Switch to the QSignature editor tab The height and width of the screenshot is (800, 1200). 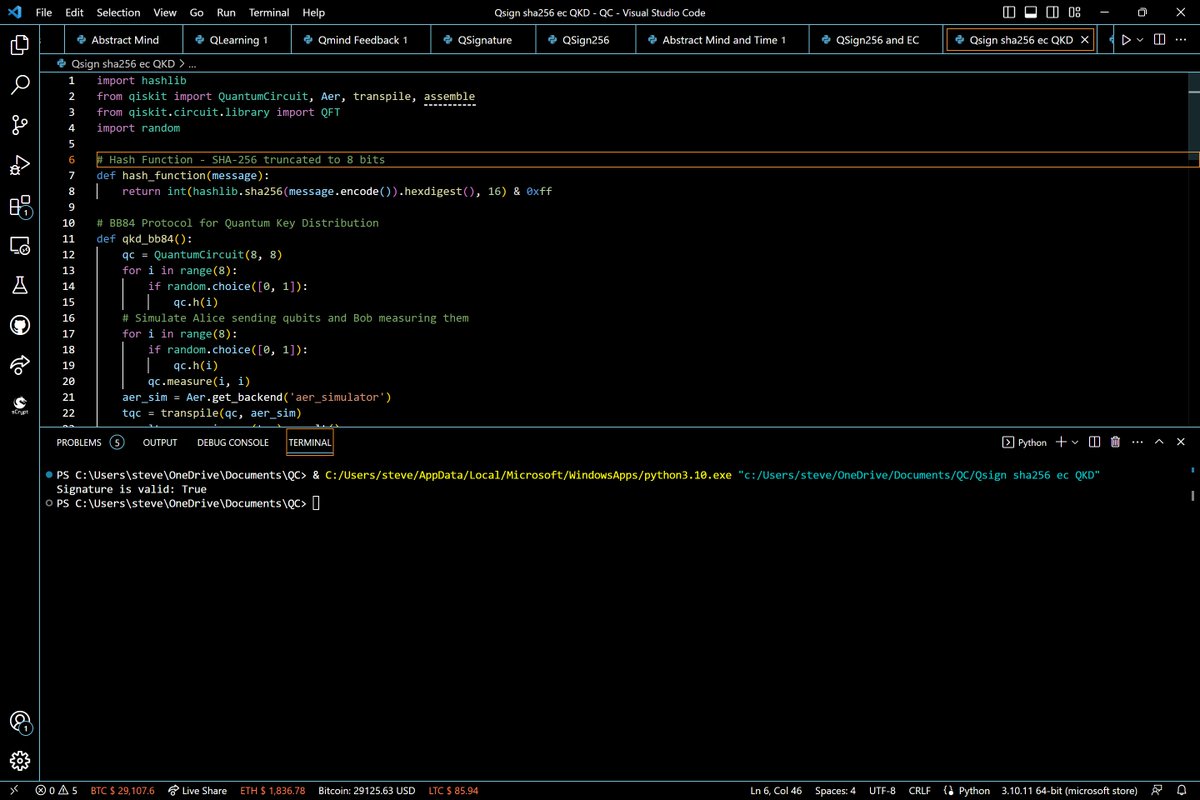[484, 40]
